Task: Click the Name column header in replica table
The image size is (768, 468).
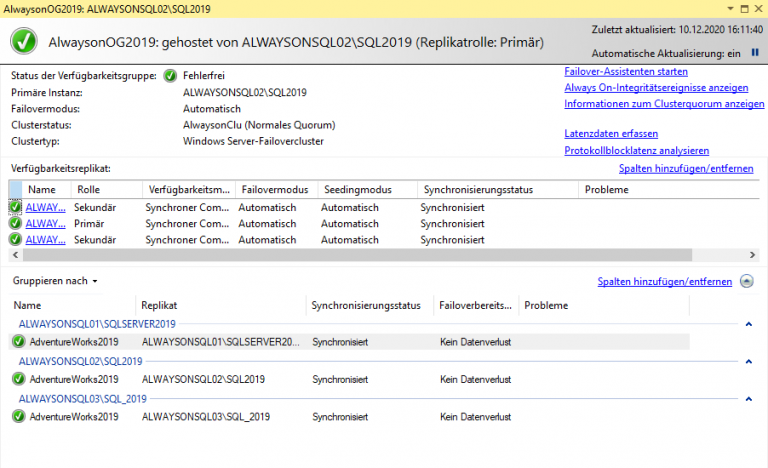Action: tap(47, 190)
